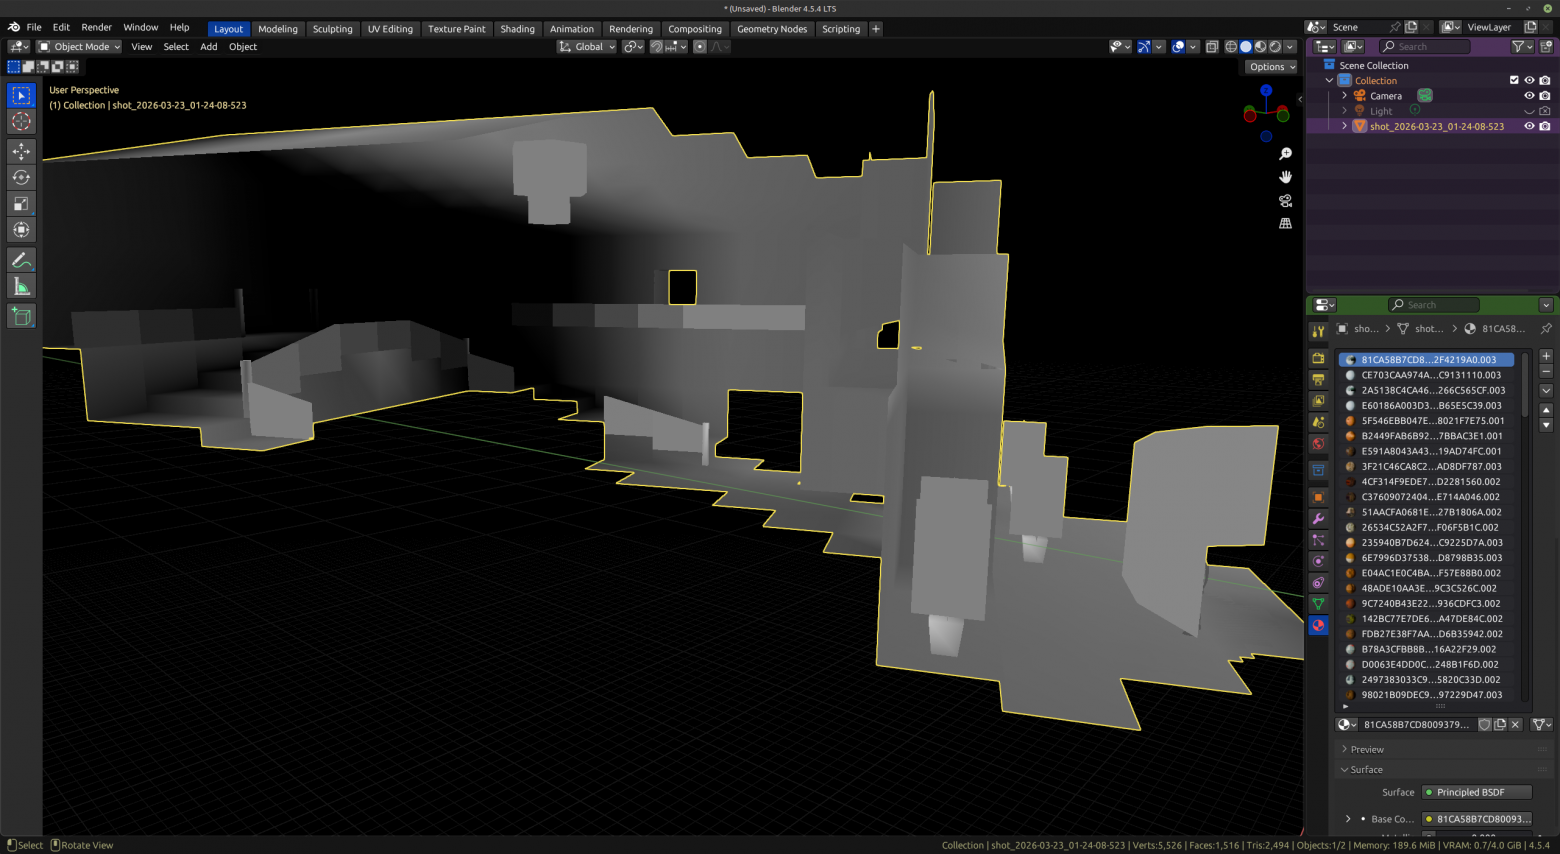
Task: Open Principled BSDF surface shader selector
Action: pyautogui.click(x=1477, y=792)
